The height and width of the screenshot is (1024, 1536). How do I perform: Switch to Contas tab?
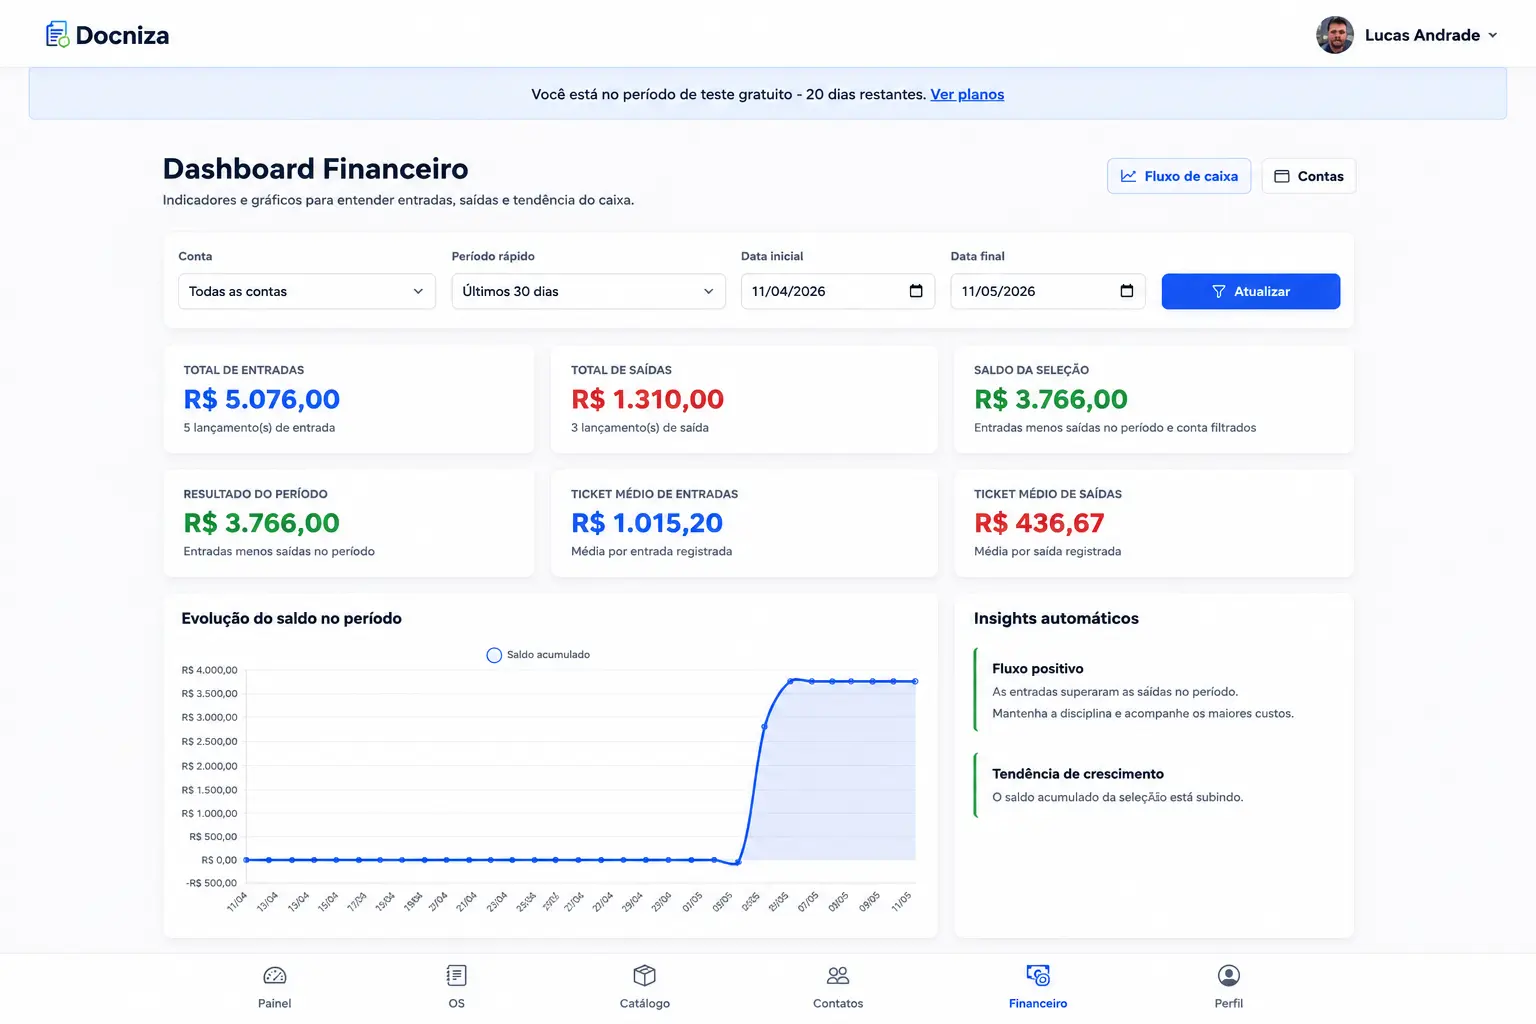(1309, 176)
